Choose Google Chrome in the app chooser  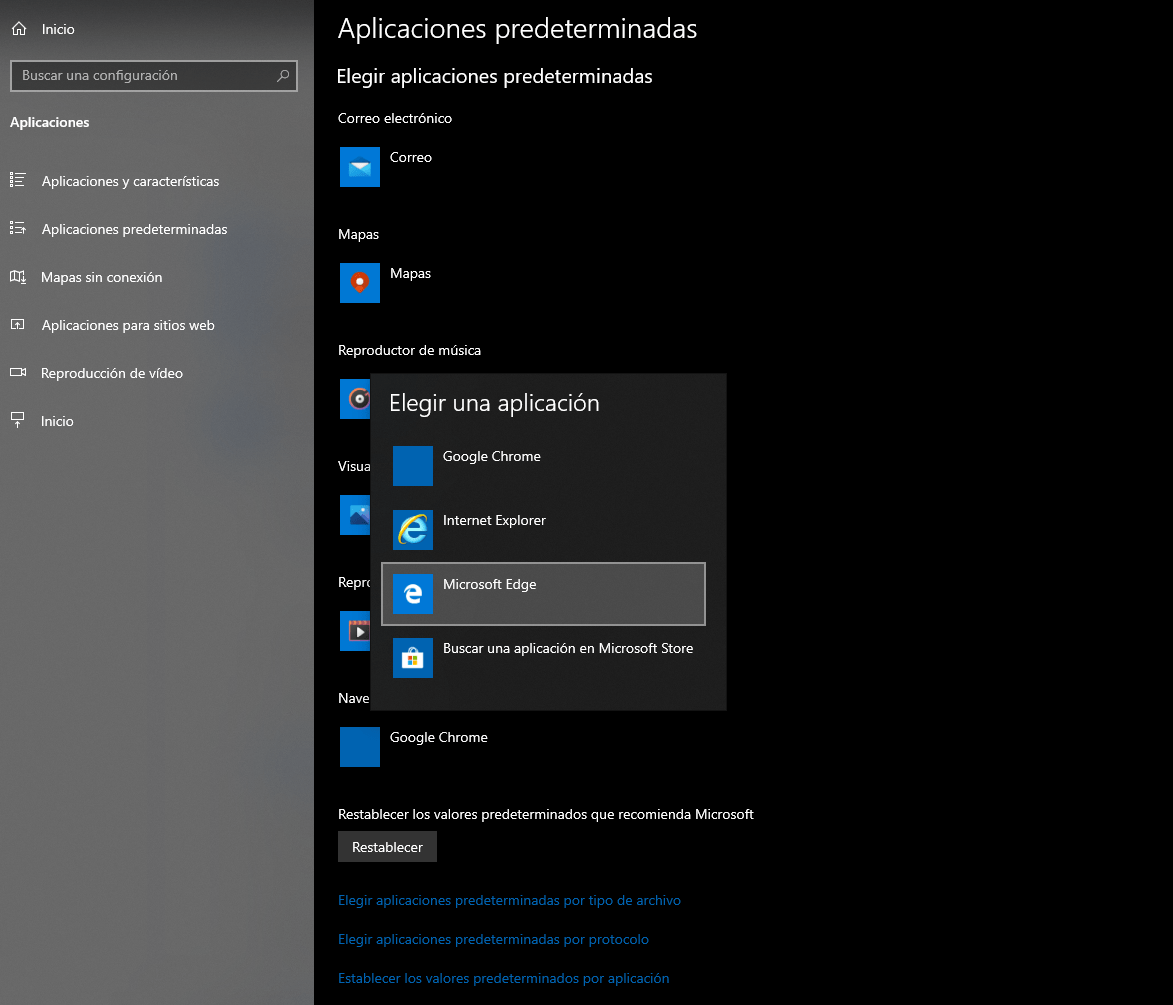pyautogui.click(x=544, y=465)
